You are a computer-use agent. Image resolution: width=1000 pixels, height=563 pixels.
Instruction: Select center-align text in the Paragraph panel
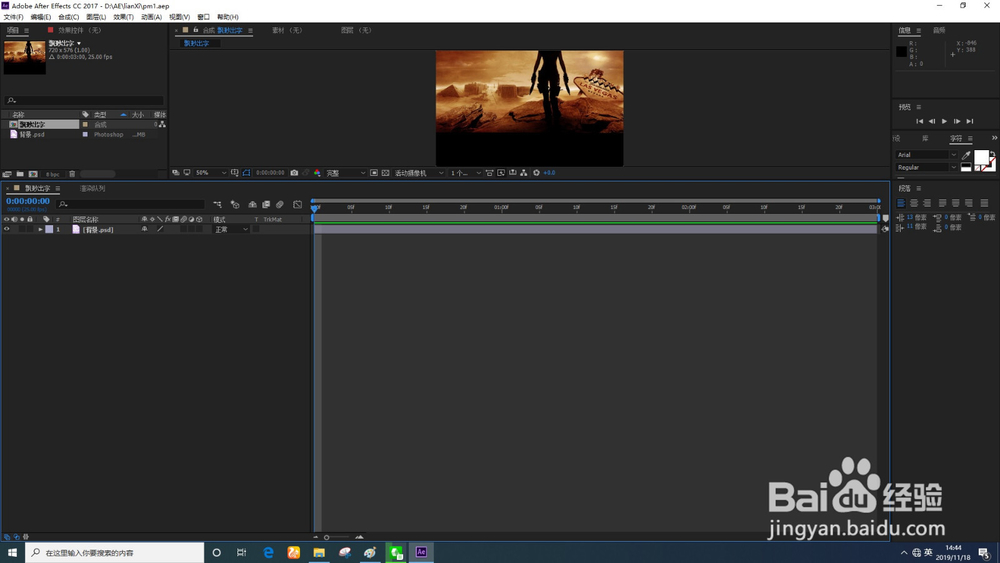pyautogui.click(x=914, y=203)
